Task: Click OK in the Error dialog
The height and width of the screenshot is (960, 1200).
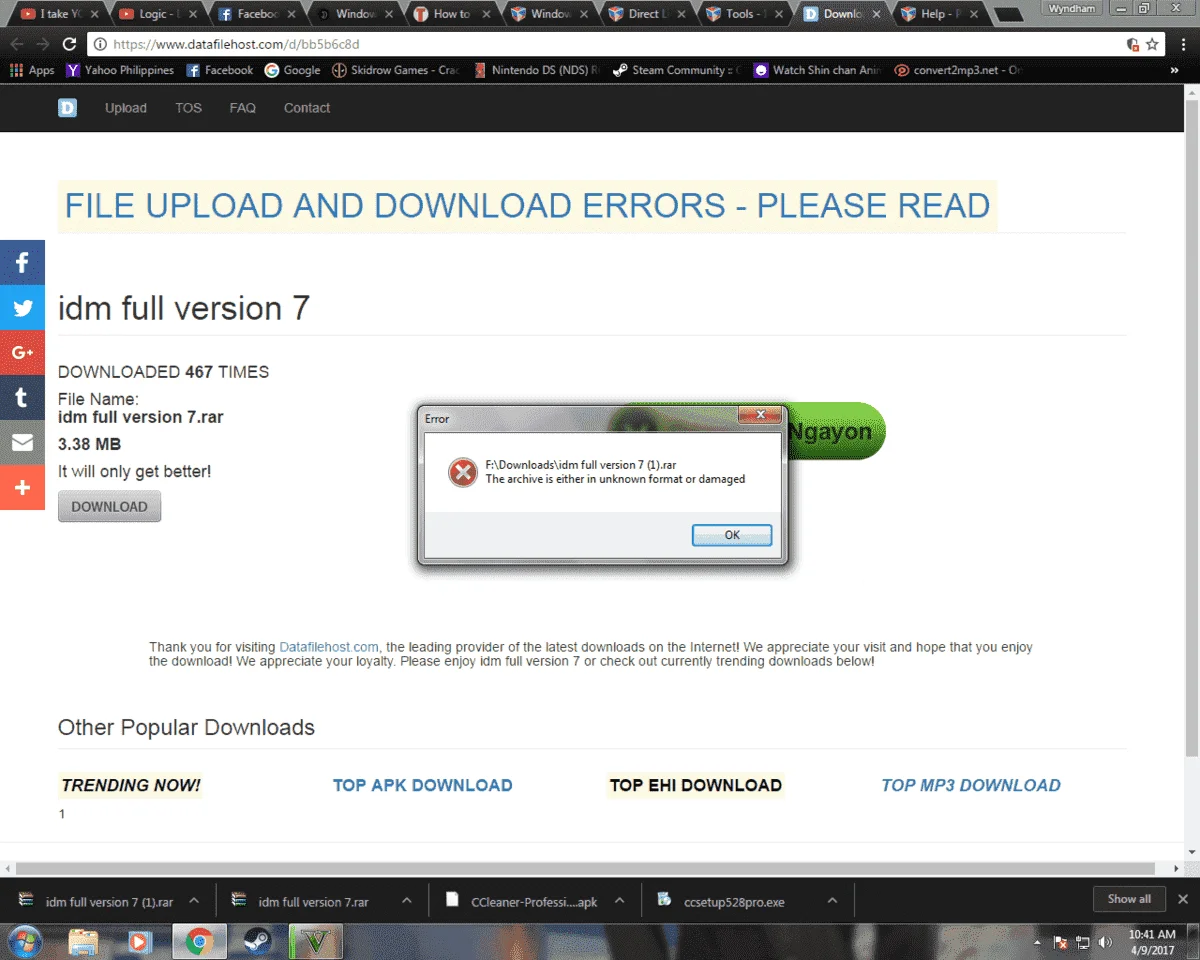Action: coord(732,535)
